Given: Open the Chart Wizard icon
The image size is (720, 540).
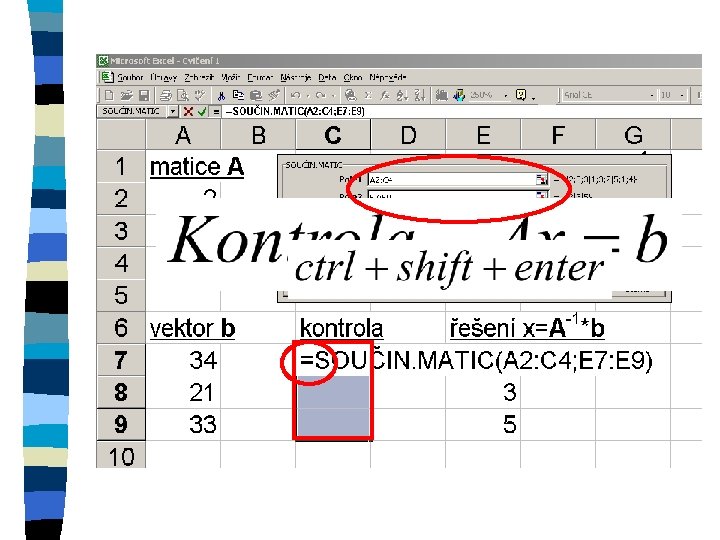Looking at the screenshot, I should click(x=441, y=95).
